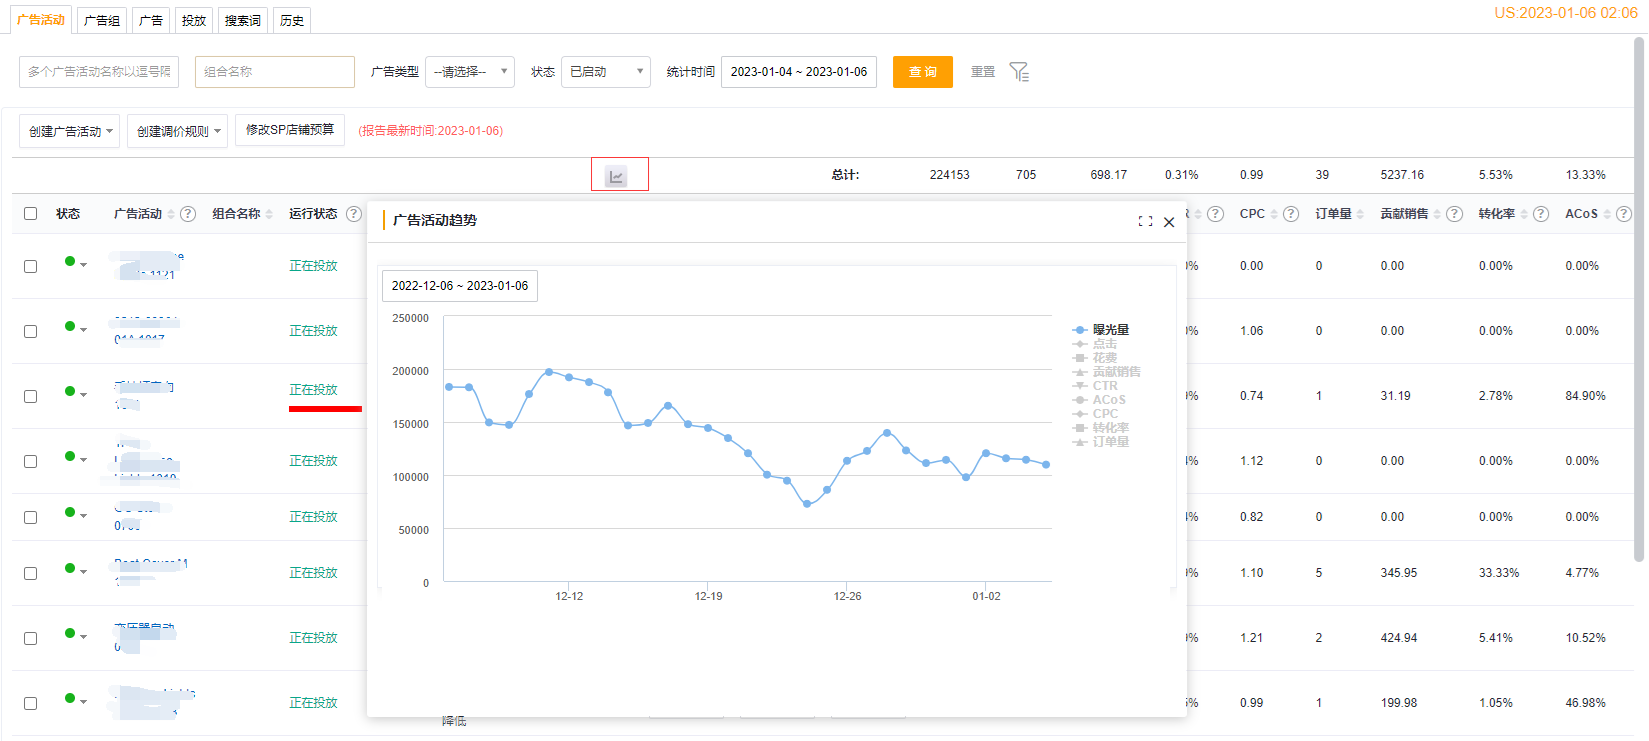Click the vertical page scrollbar

point(1639,300)
